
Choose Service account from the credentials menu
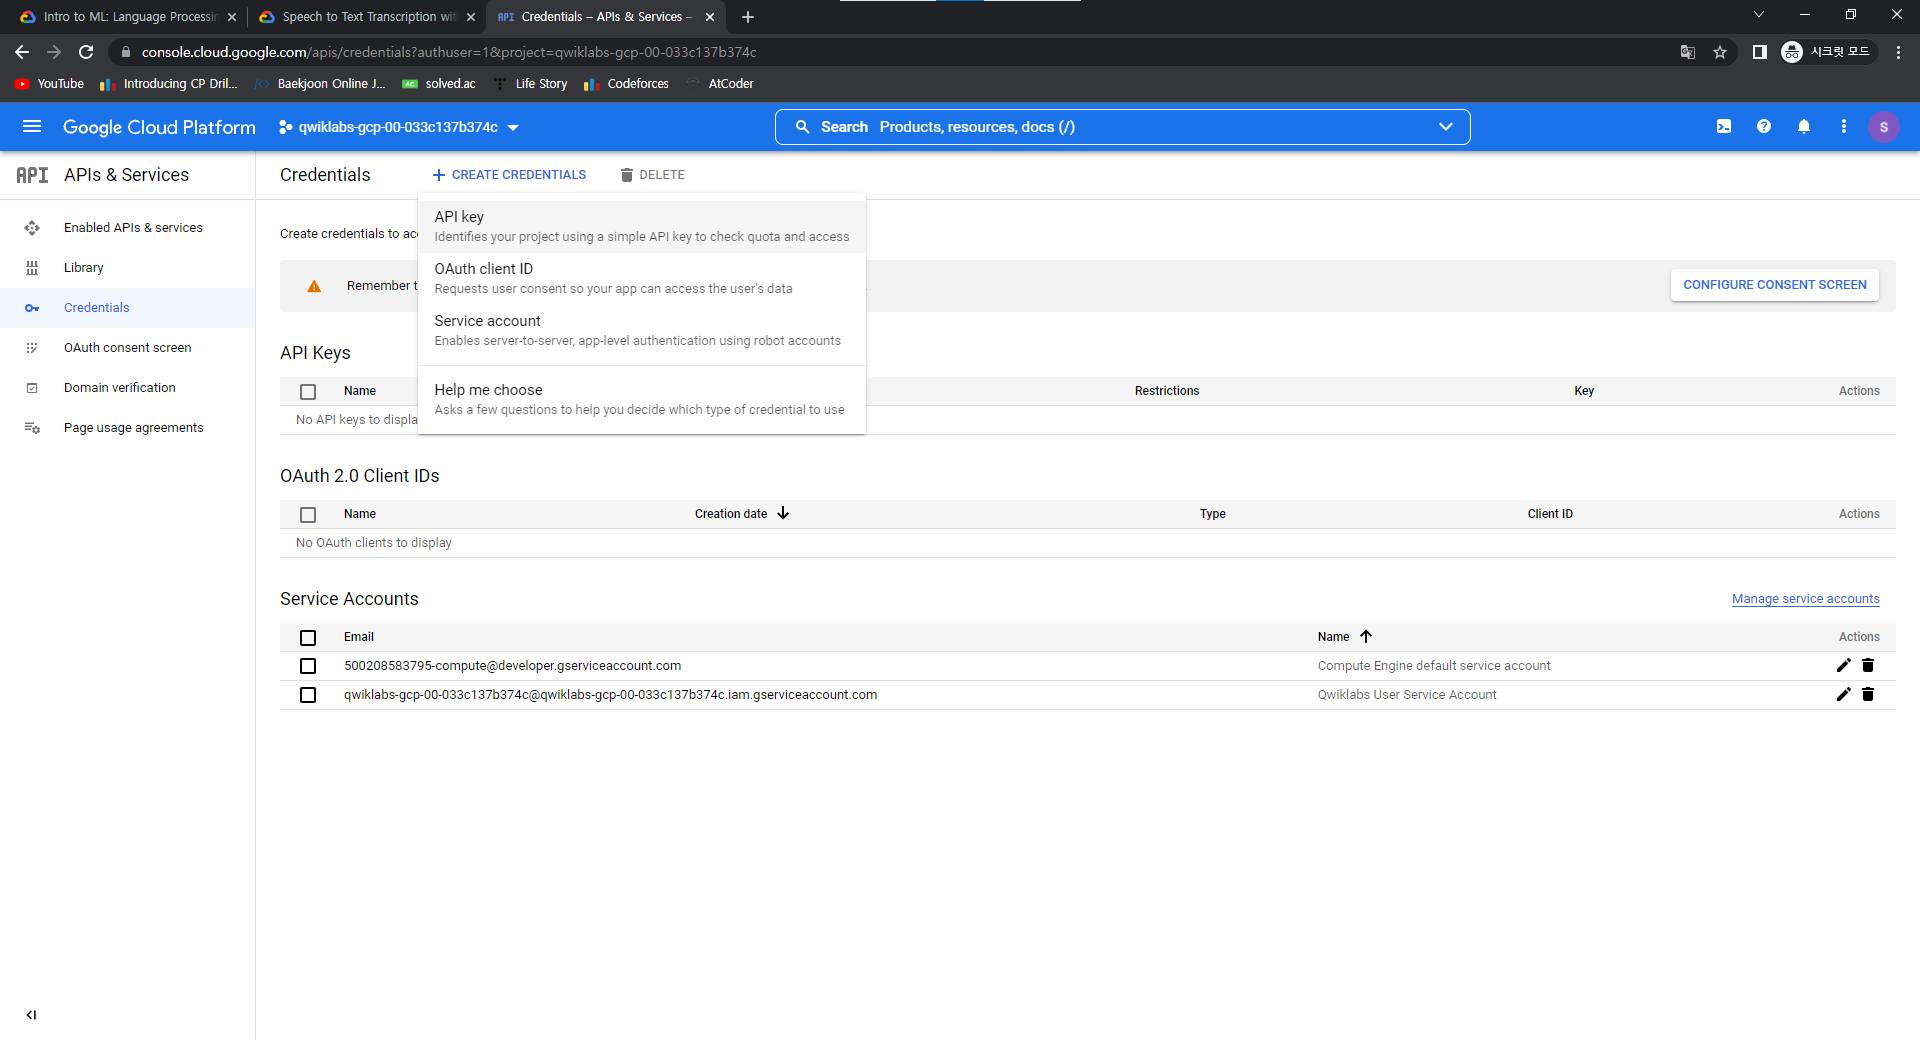click(642, 331)
